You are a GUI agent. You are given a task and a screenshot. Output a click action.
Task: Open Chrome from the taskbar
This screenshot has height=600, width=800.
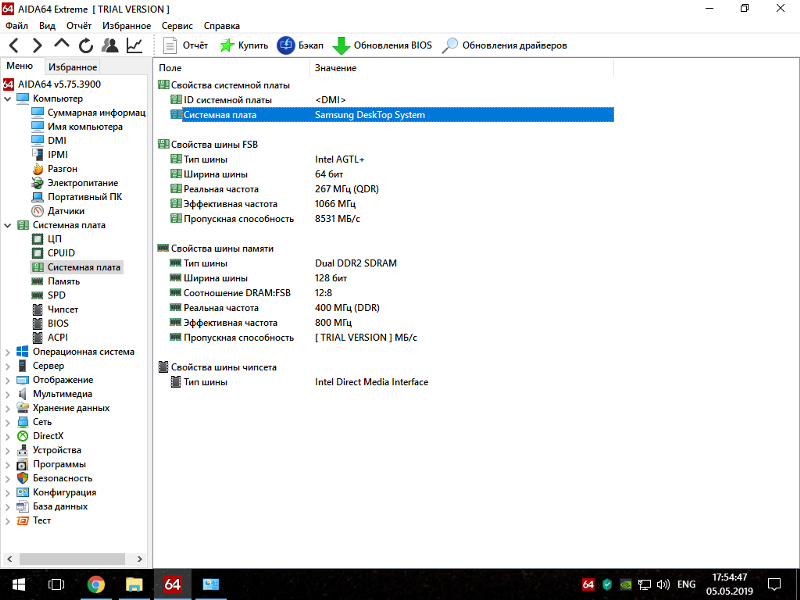tap(96, 583)
